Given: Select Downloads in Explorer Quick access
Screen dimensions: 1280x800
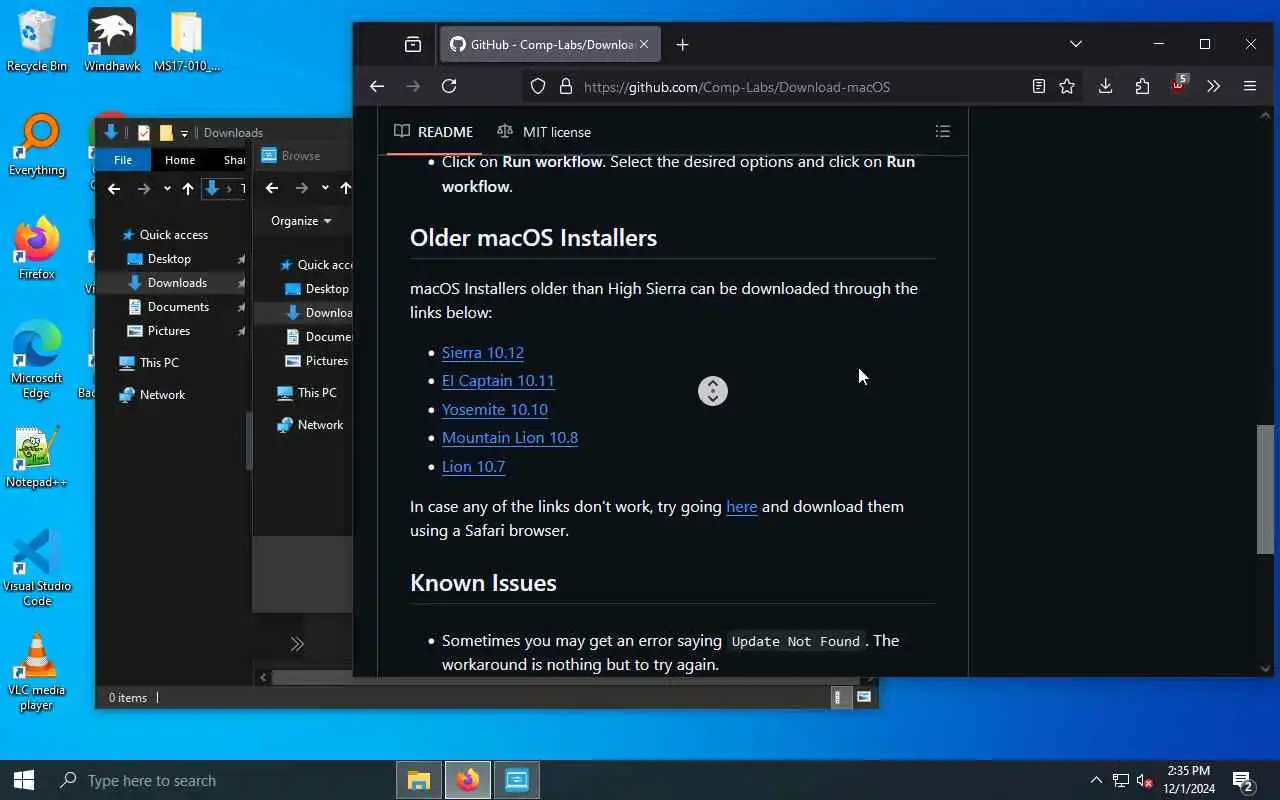Looking at the screenshot, I should coord(177,283).
